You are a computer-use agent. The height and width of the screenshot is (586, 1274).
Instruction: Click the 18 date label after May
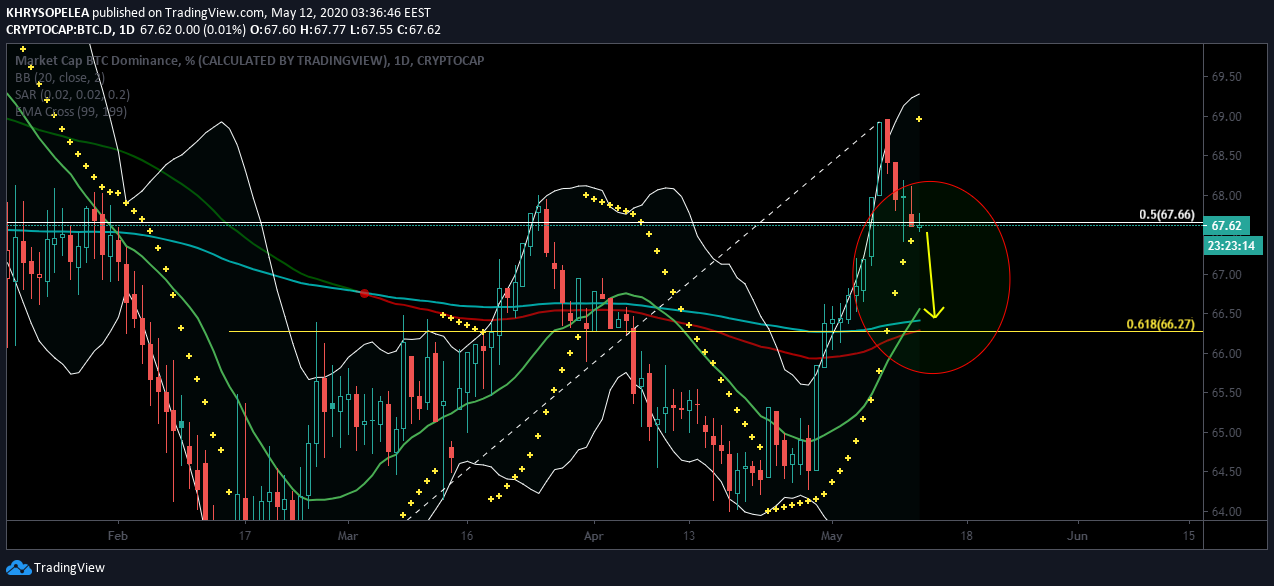(967, 536)
